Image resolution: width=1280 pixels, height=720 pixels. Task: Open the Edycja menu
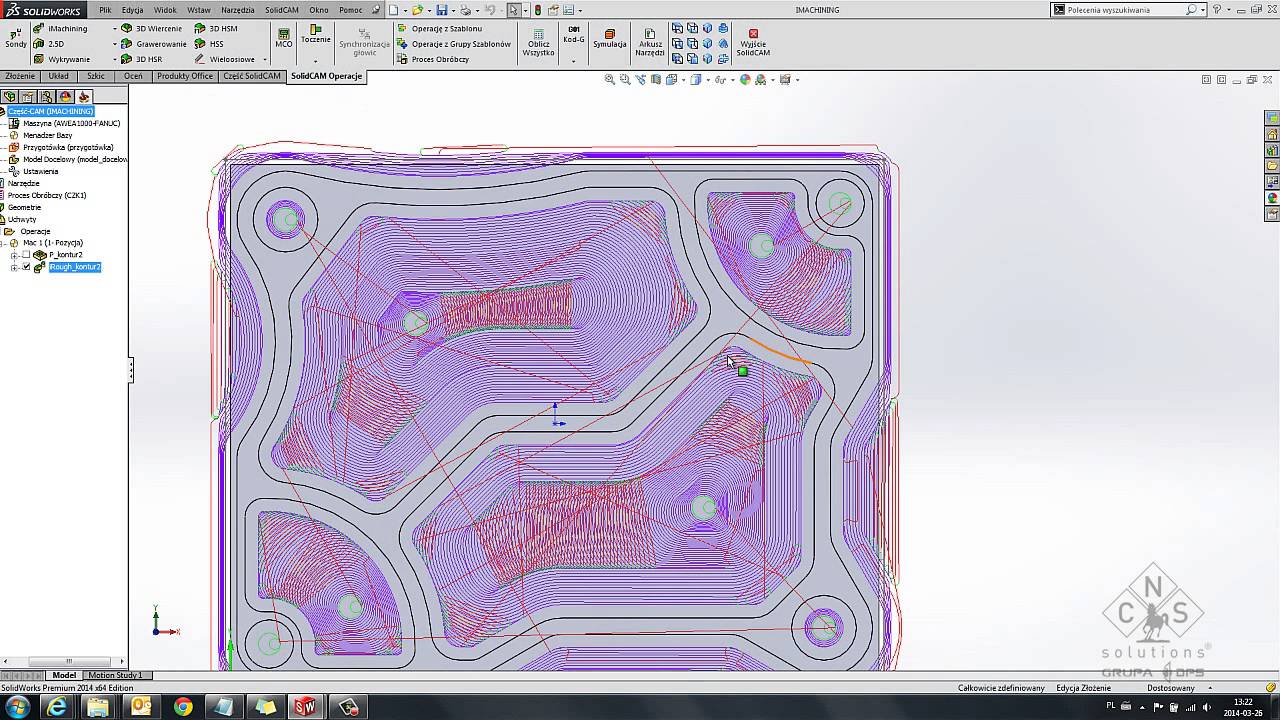tap(132, 10)
